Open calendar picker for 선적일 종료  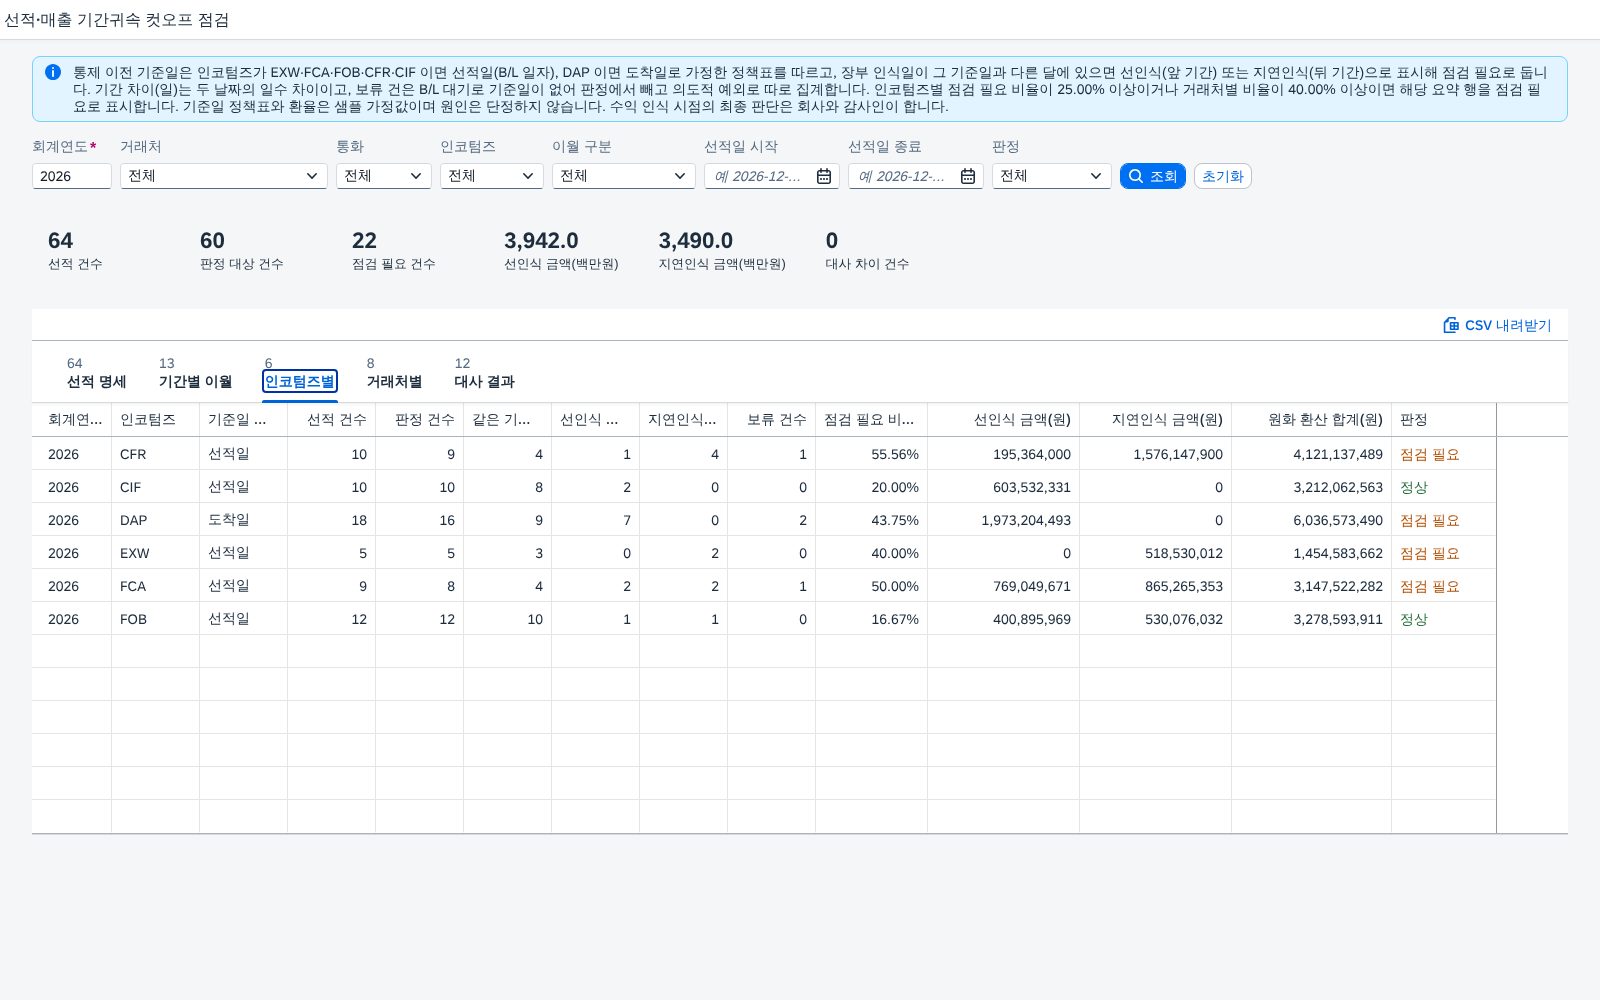968,176
